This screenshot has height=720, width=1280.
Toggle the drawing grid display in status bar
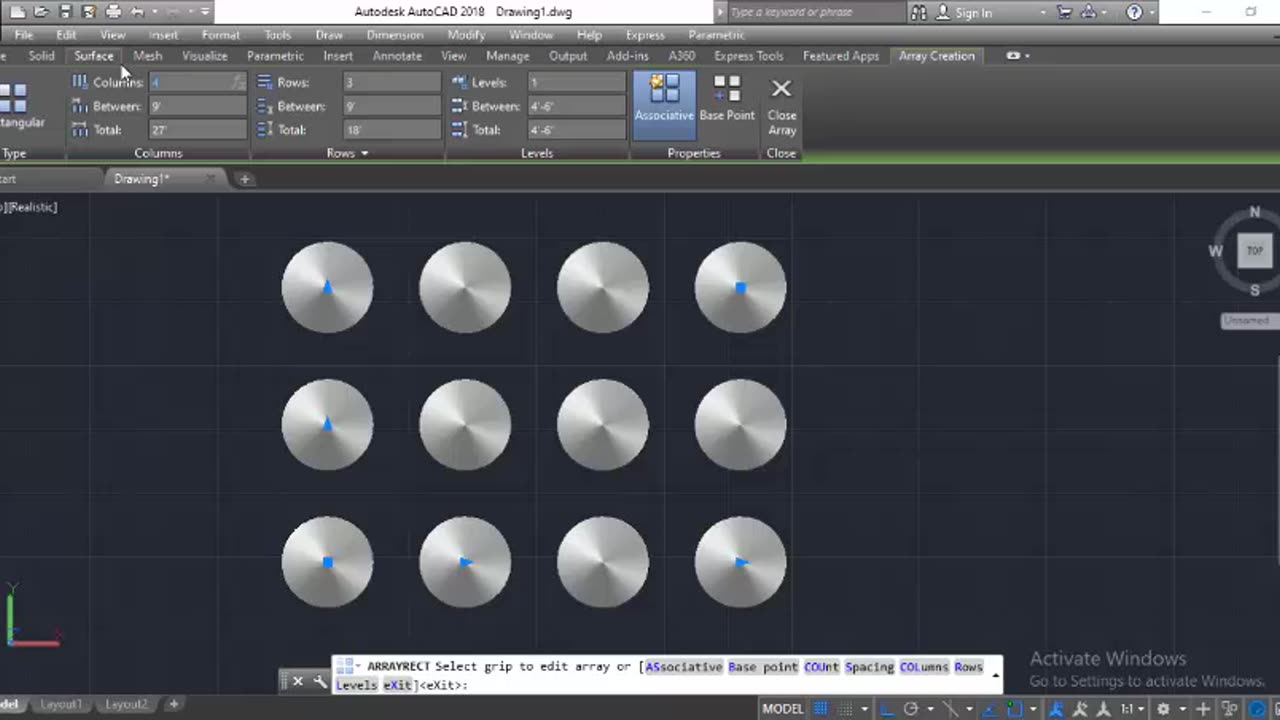[820, 708]
